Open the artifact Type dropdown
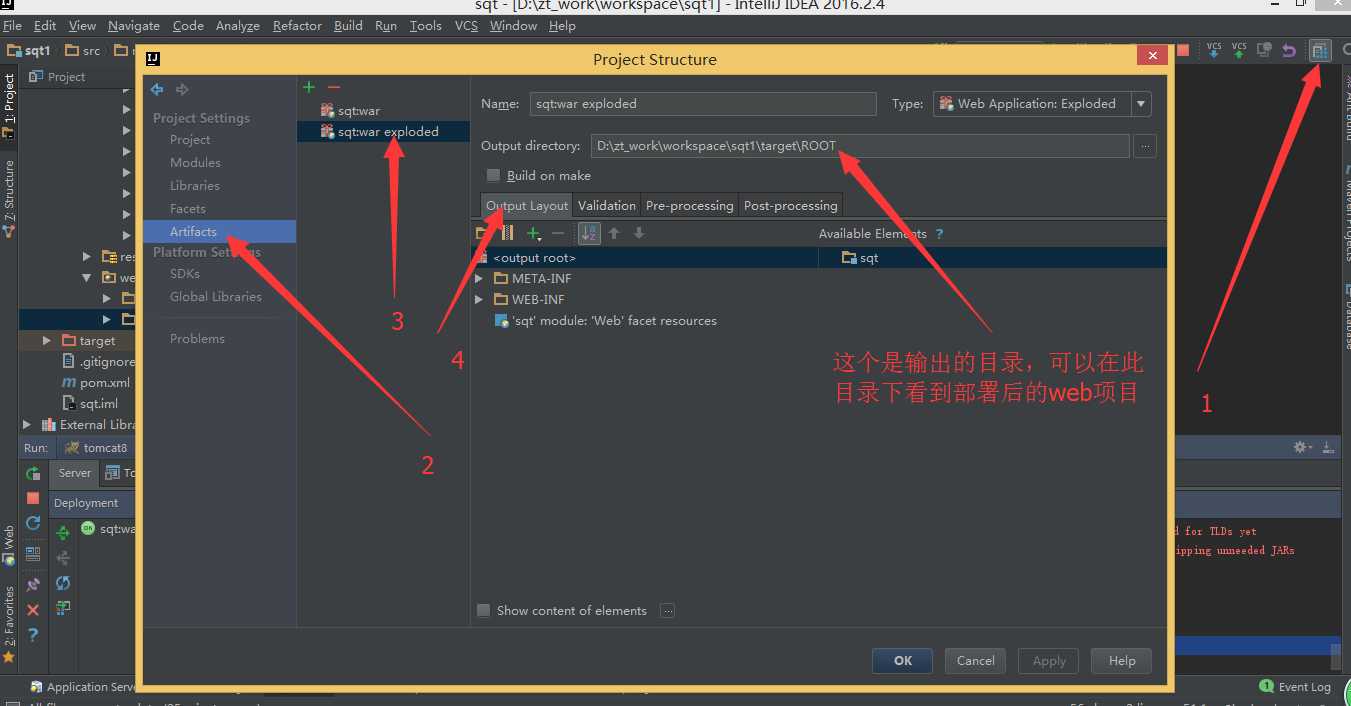Image resolution: width=1351 pixels, height=706 pixels. point(1141,103)
